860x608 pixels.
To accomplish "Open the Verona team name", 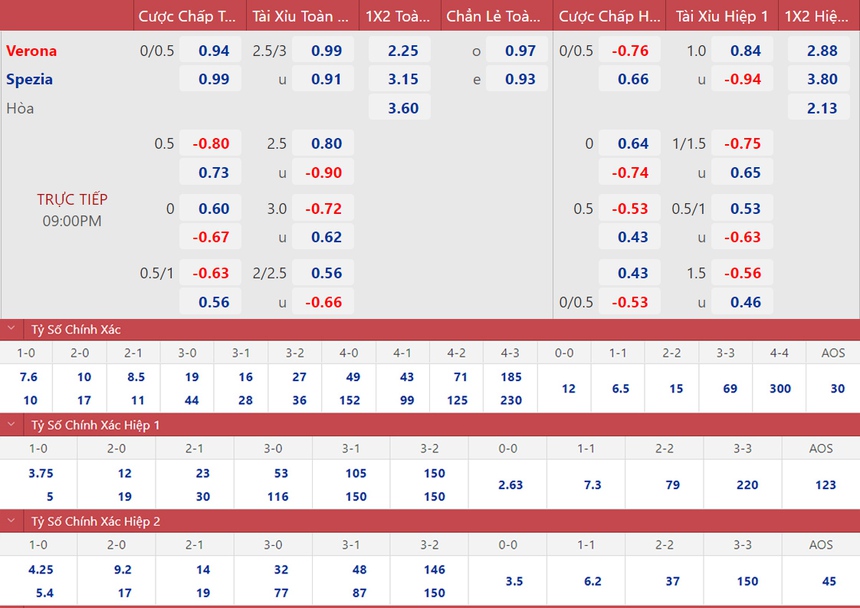I will pos(32,51).
